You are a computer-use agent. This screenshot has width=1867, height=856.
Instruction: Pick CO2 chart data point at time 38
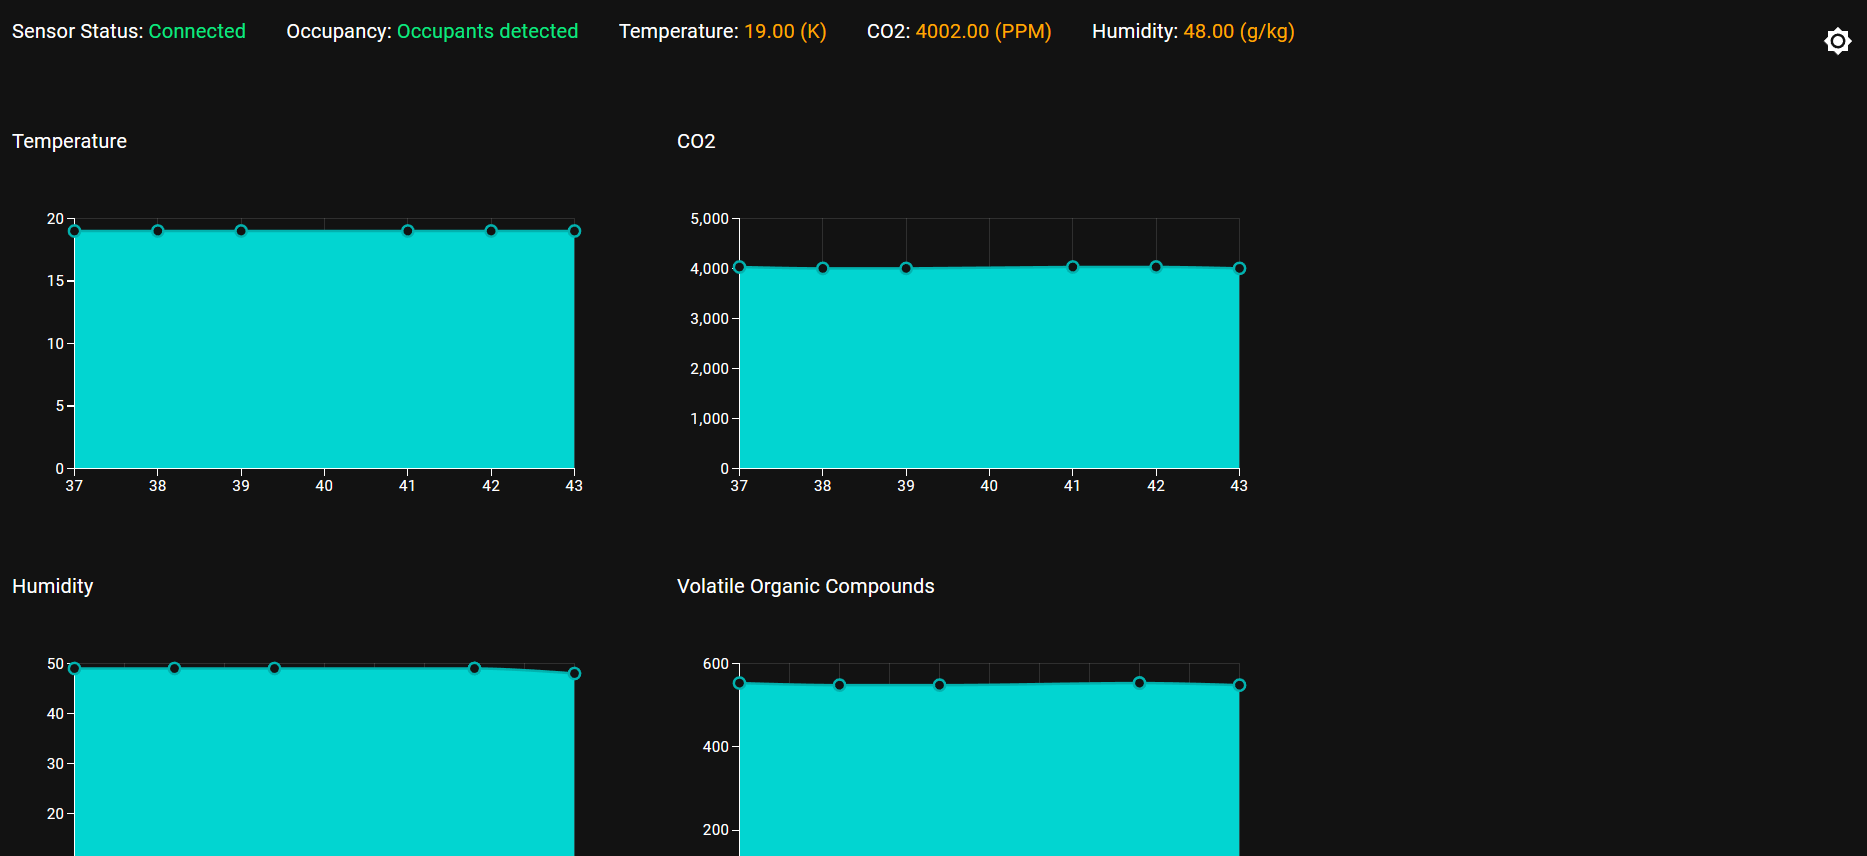tap(823, 268)
